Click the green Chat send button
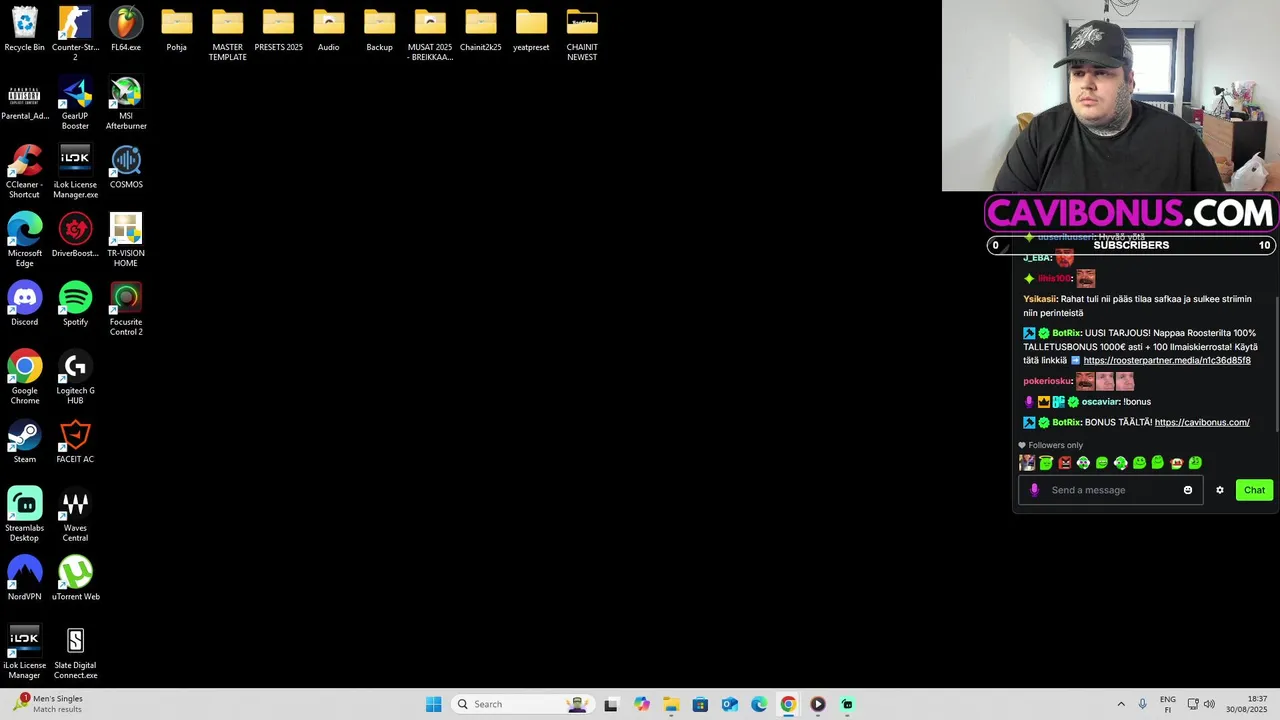The image size is (1280, 720). pyautogui.click(x=1254, y=490)
